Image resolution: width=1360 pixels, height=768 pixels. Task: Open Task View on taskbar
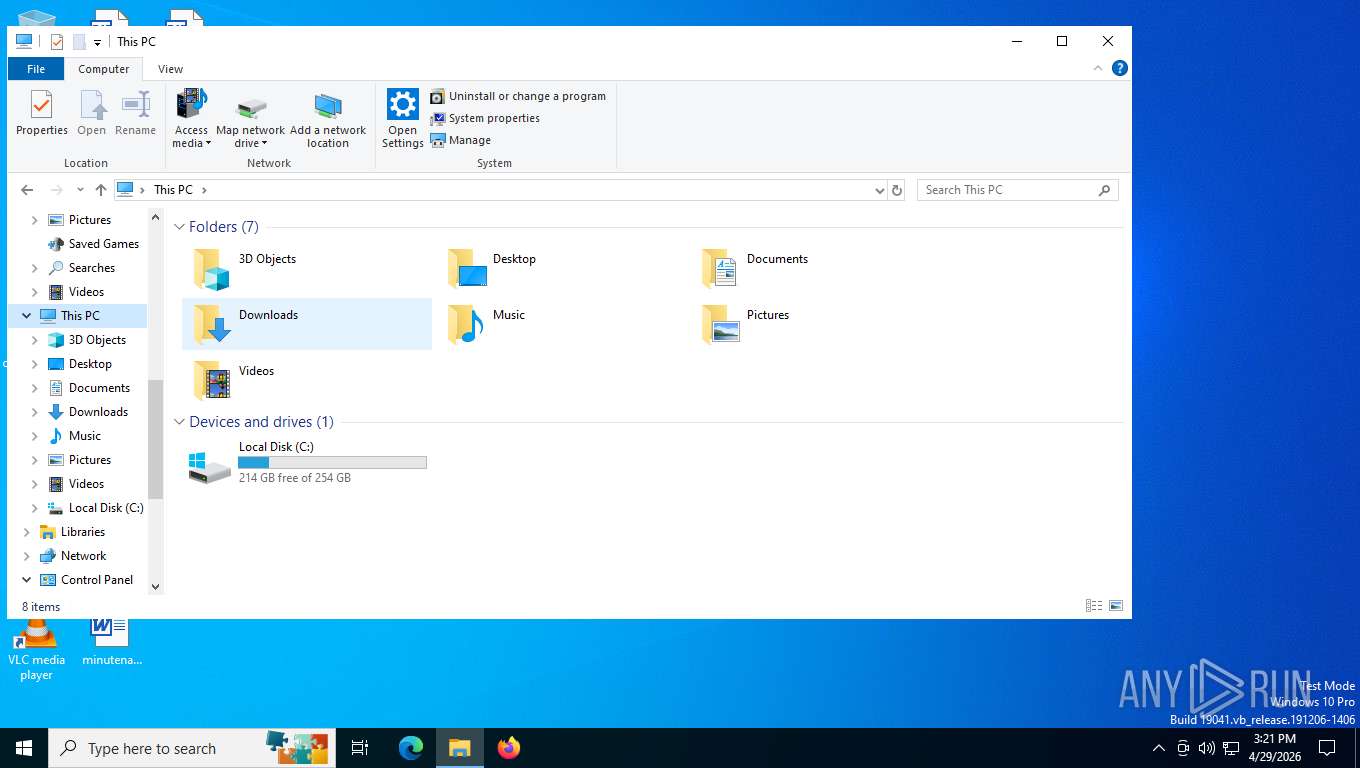(x=360, y=748)
